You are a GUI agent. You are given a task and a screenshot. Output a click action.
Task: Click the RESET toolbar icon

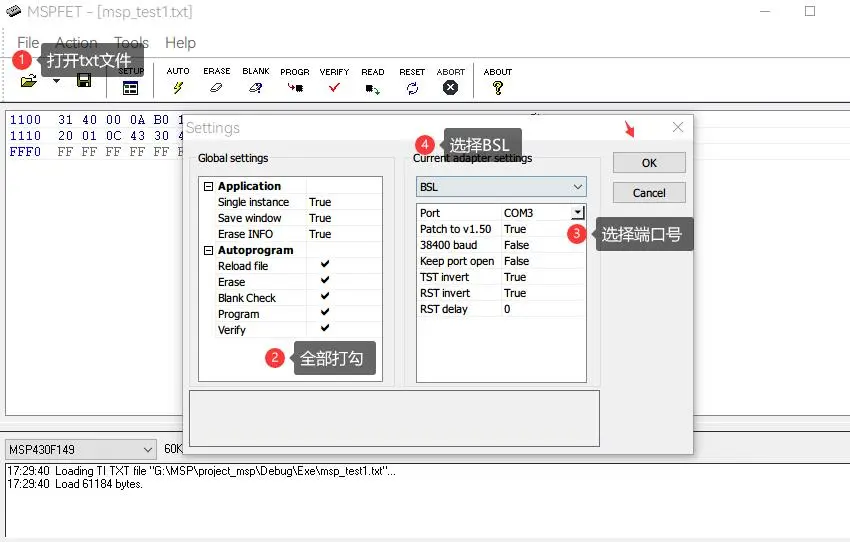[x=412, y=87]
